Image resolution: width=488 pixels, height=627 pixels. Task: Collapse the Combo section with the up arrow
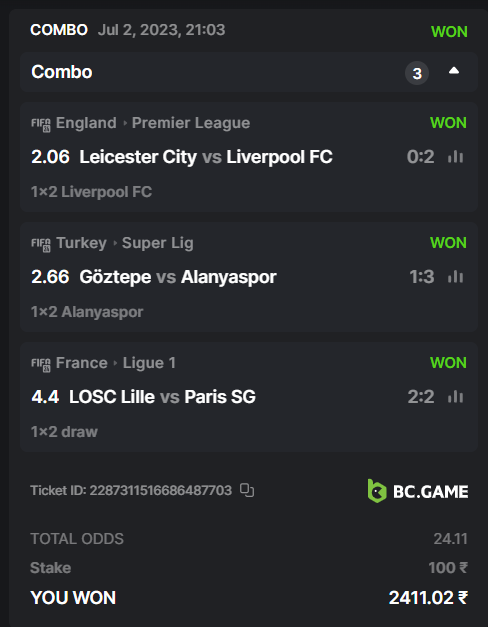[x=454, y=71]
